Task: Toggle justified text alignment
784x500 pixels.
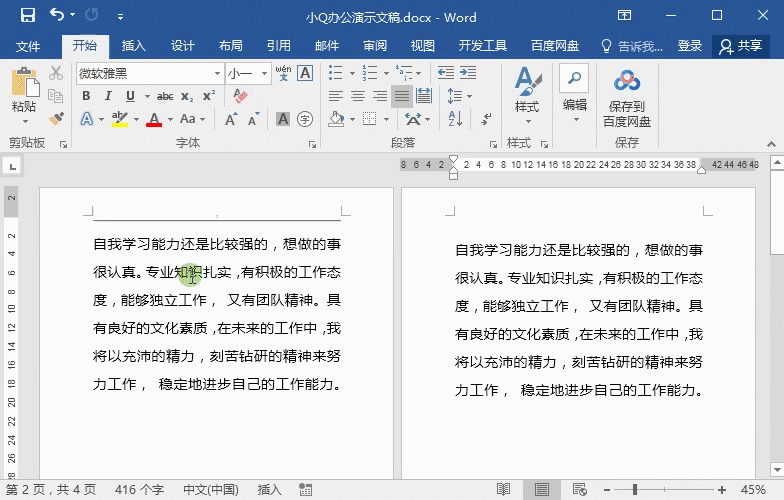Action: [x=402, y=96]
